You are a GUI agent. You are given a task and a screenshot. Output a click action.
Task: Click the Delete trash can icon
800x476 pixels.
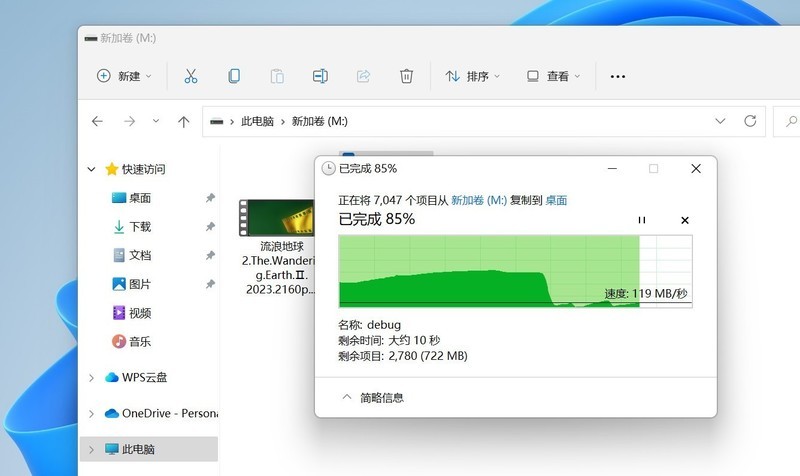pos(406,77)
